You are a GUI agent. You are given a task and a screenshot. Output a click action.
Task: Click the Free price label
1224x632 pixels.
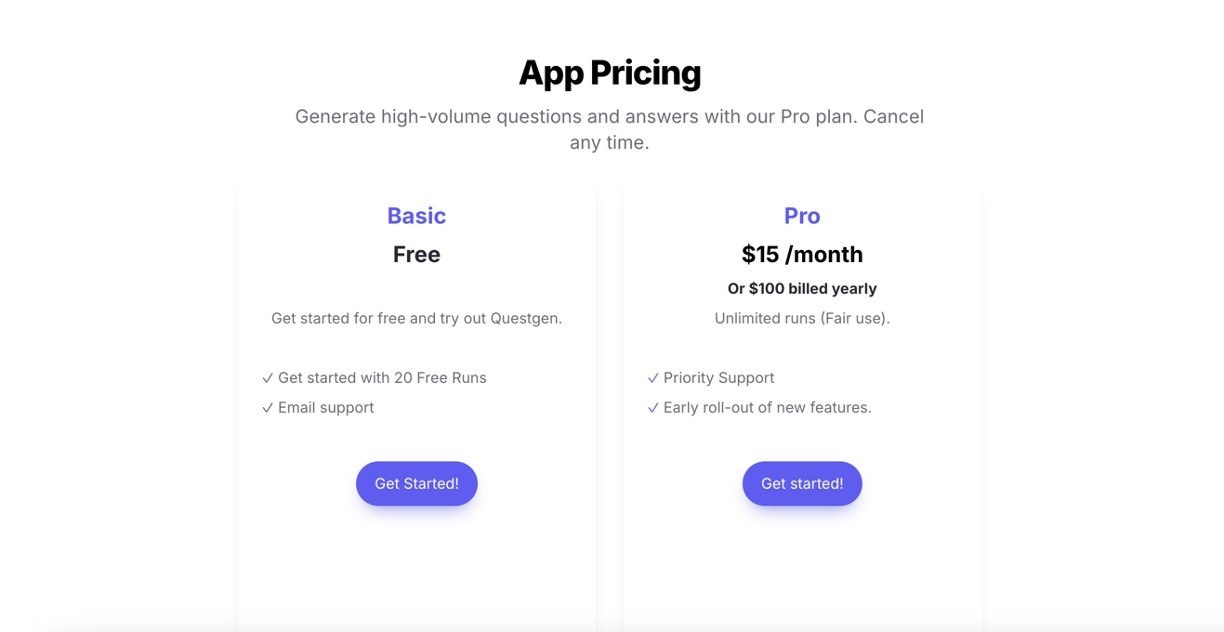point(416,255)
